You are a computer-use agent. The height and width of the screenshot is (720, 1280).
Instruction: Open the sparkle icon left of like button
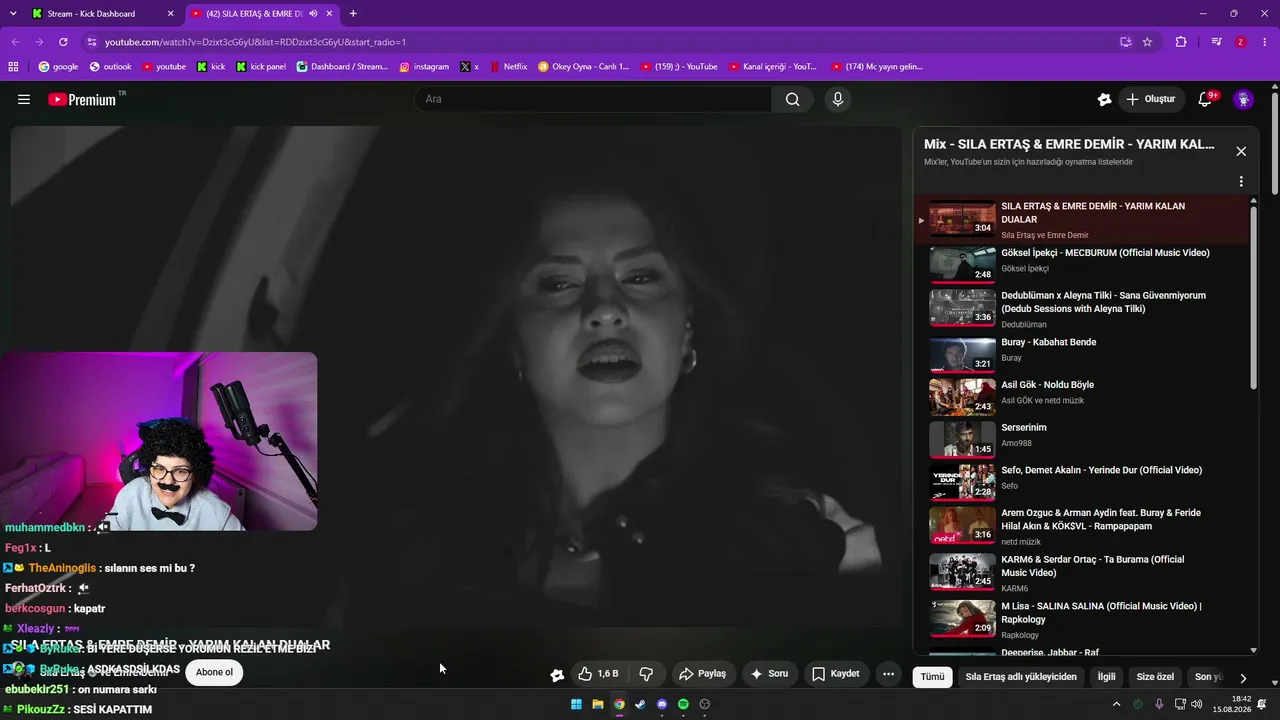point(557,675)
